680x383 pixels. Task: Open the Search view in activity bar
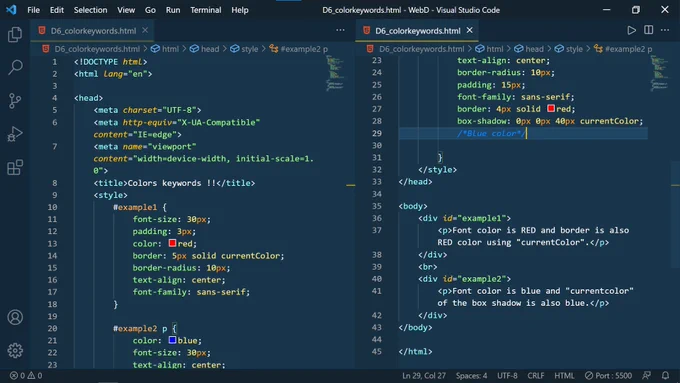coord(15,67)
